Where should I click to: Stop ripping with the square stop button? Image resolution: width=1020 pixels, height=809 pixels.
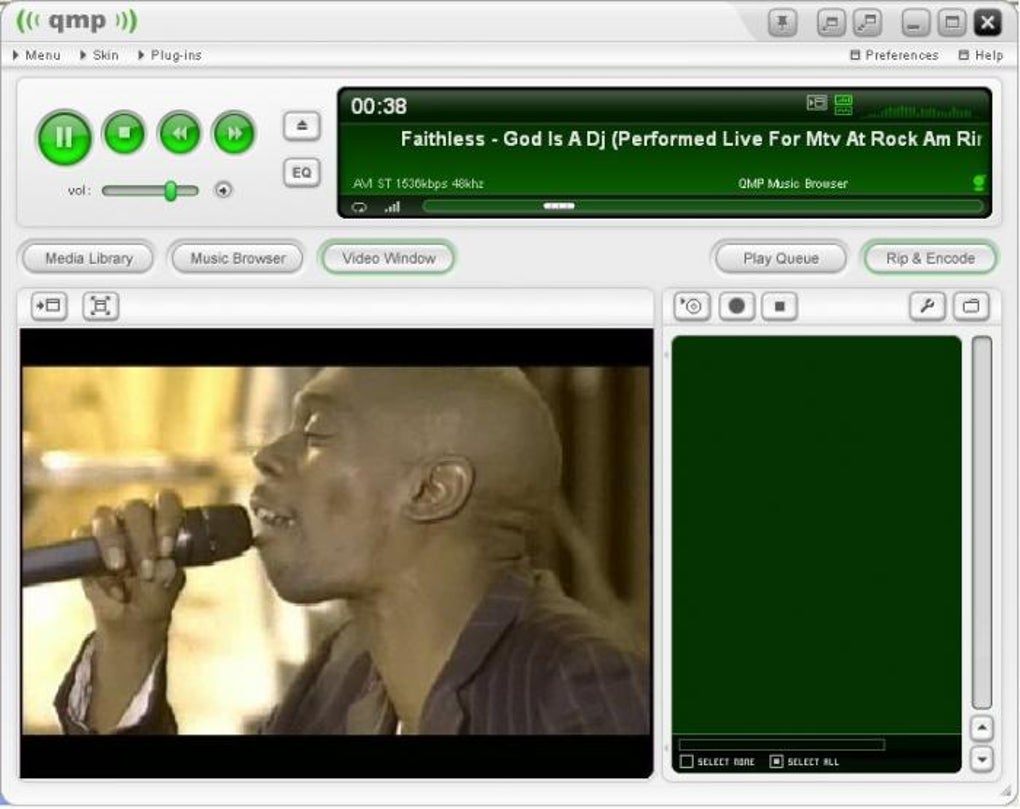click(780, 306)
